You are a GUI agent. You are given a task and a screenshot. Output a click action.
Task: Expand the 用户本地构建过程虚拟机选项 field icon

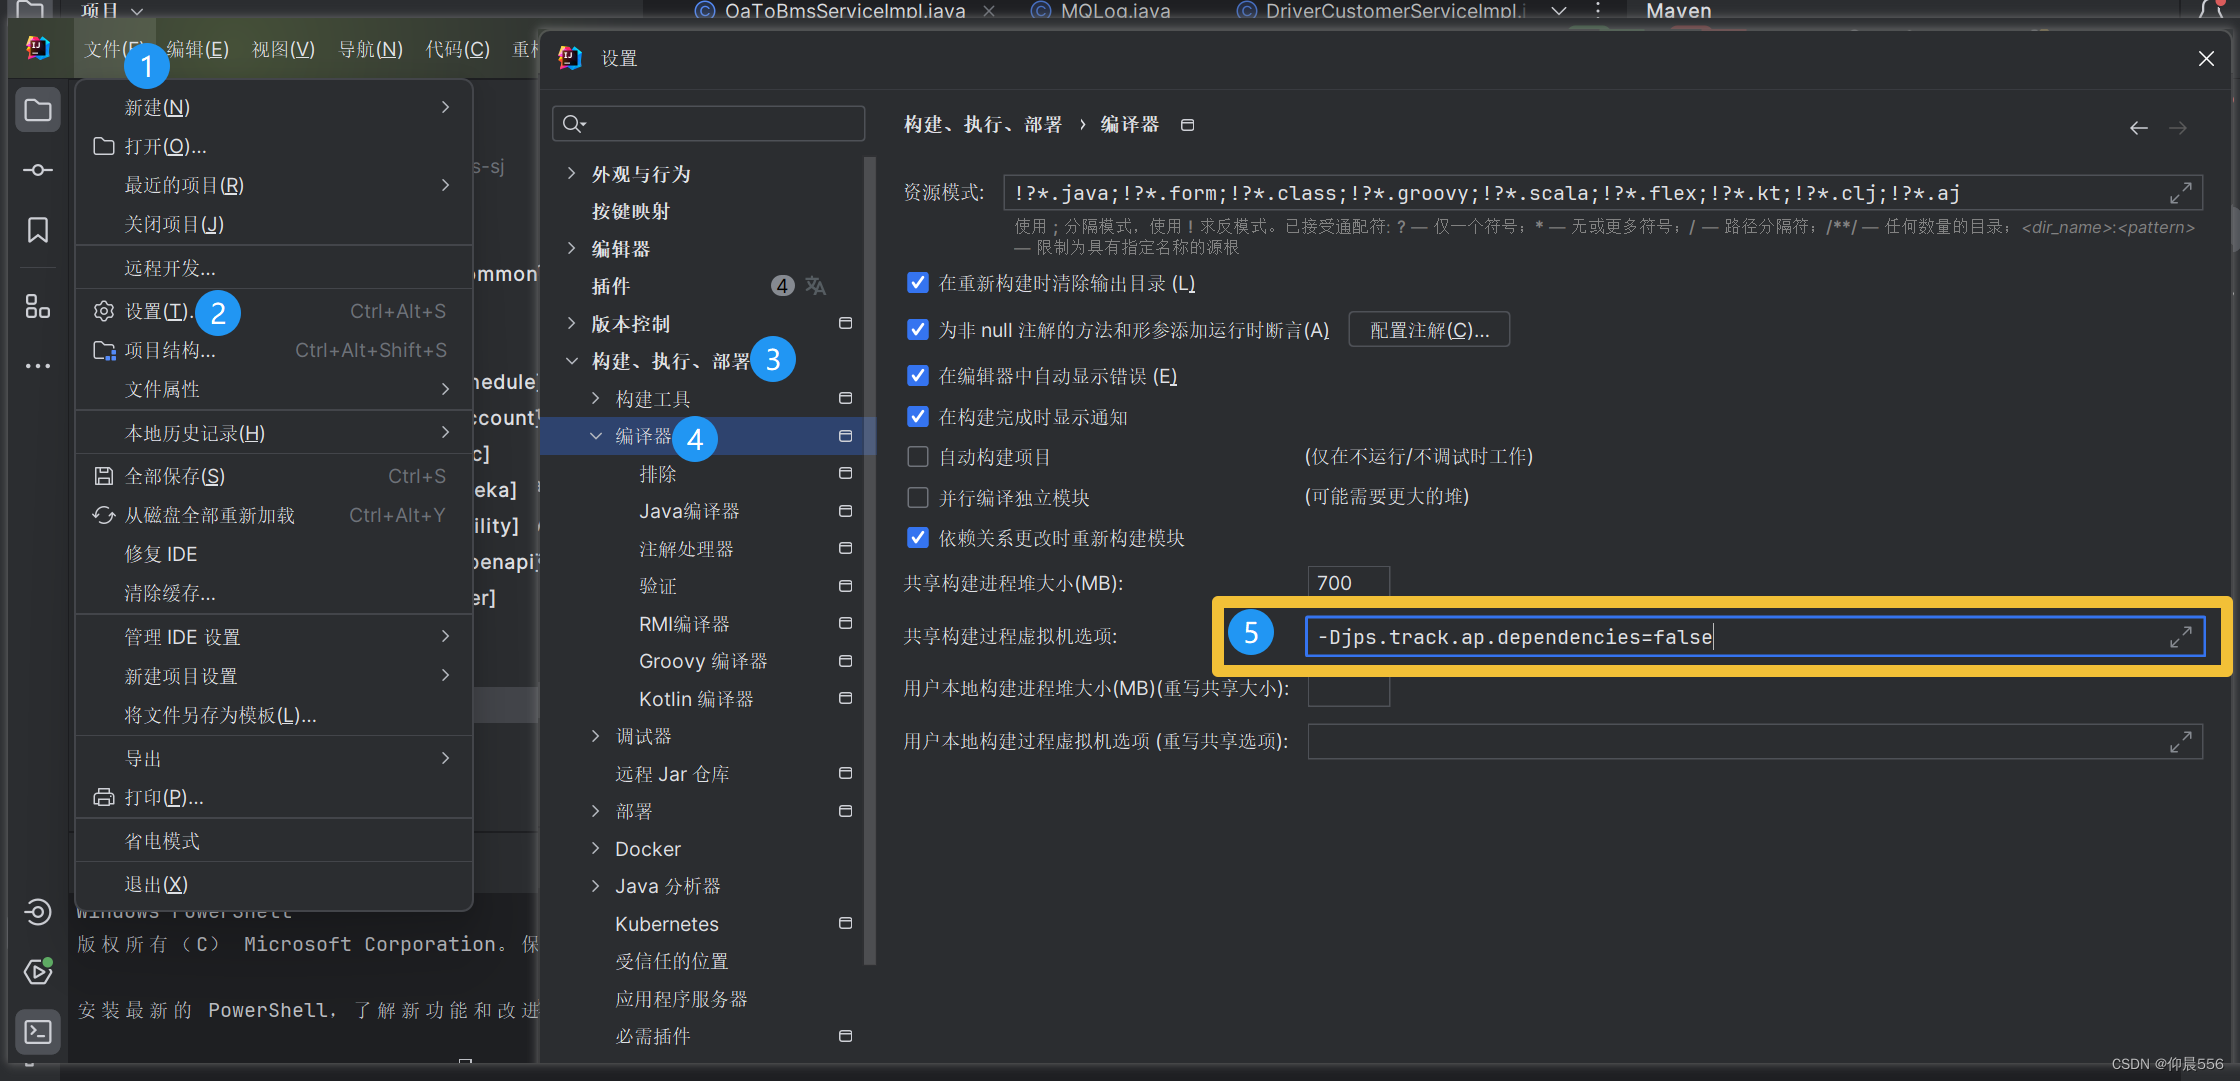tap(2181, 741)
